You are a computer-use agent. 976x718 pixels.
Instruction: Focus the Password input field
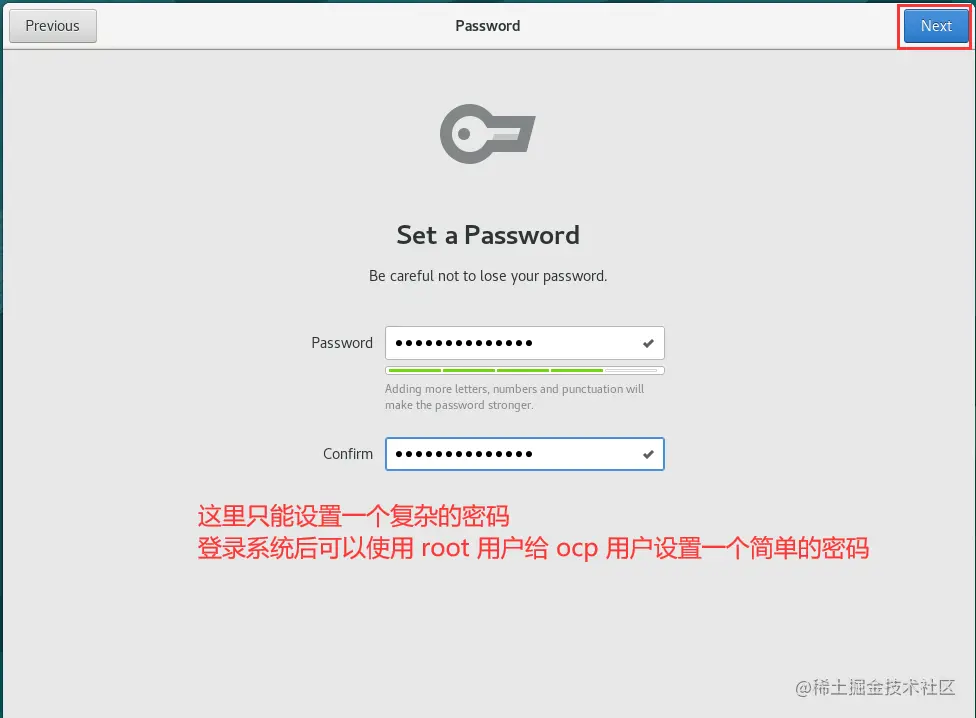pos(525,343)
